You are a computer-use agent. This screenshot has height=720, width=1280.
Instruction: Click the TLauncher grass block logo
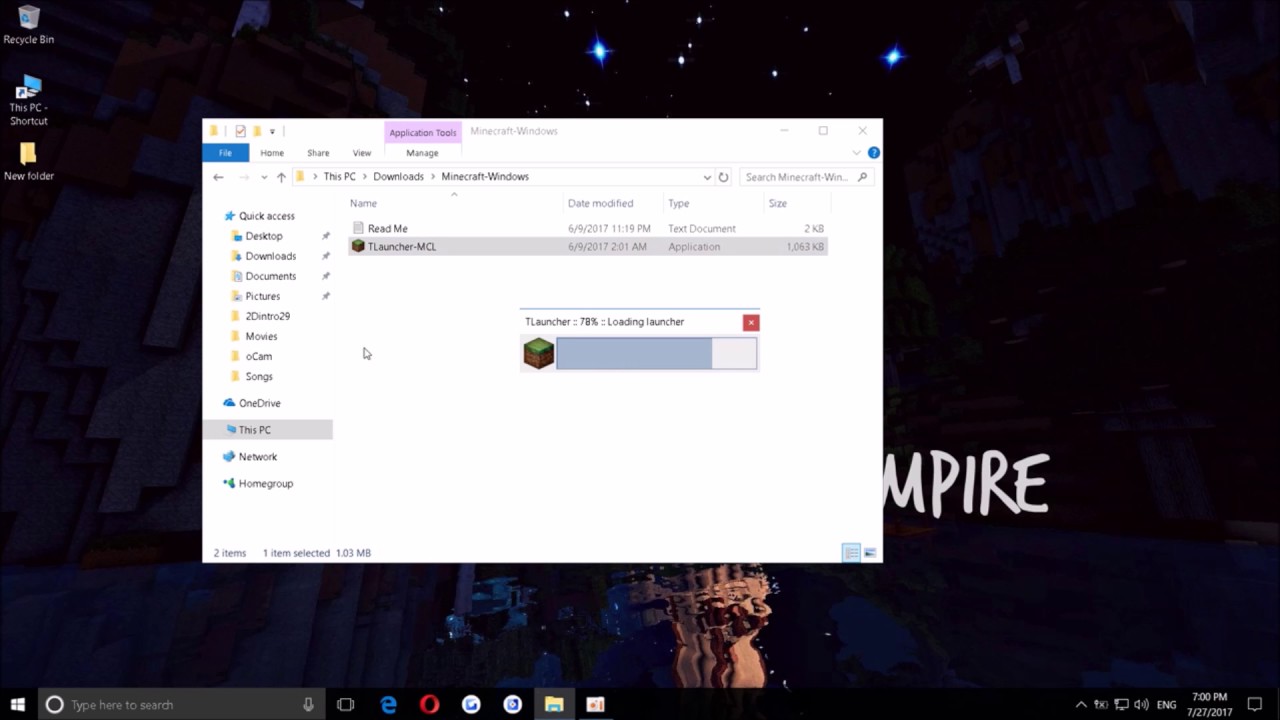pos(538,353)
